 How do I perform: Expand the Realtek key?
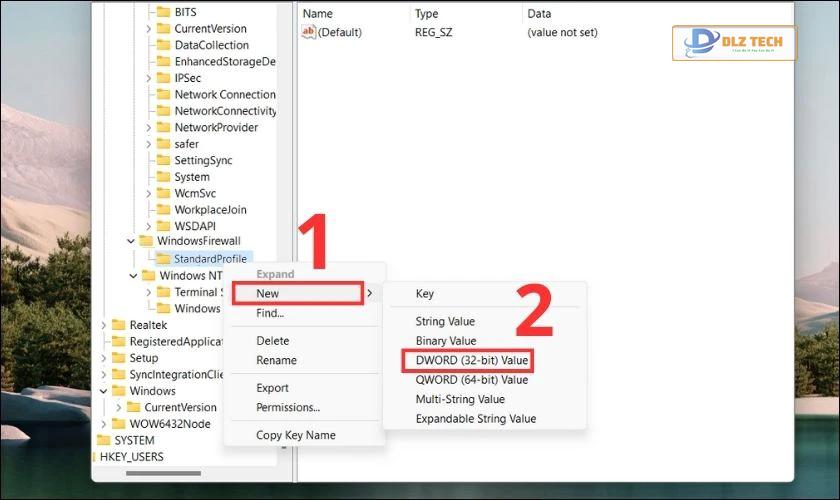pos(104,325)
